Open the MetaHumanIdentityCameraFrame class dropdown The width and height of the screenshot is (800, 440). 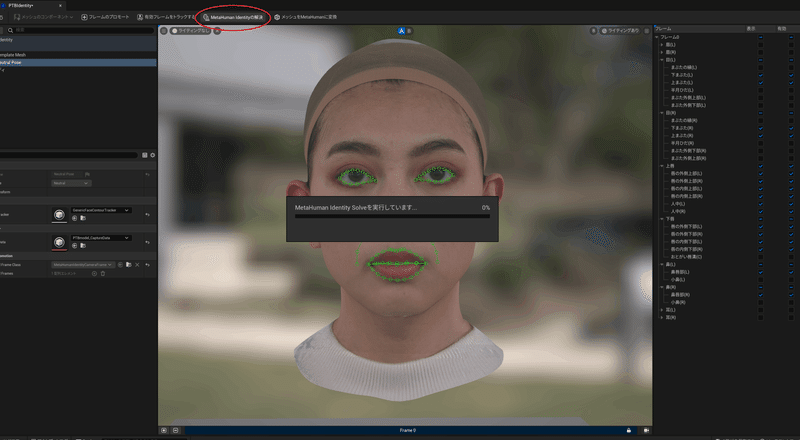coord(83,265)
